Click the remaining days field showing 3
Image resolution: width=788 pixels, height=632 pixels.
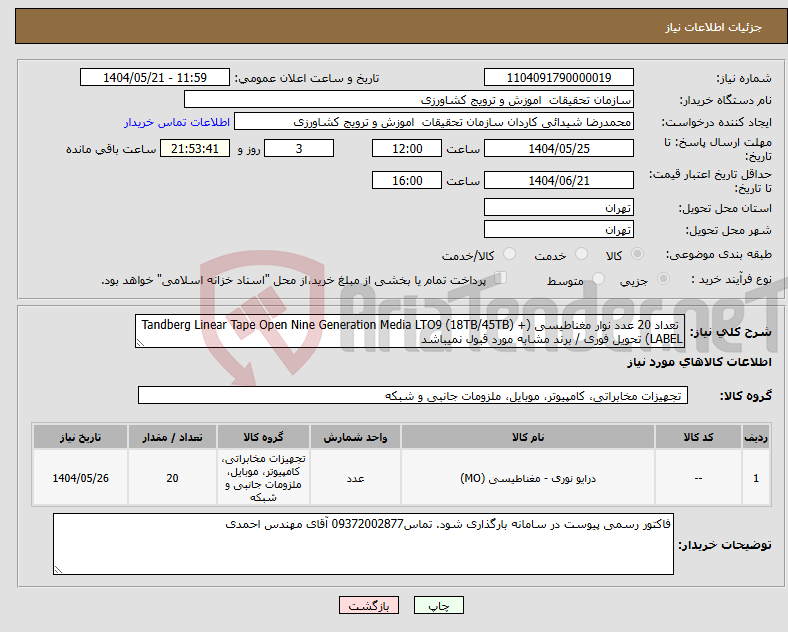(299, 149)
